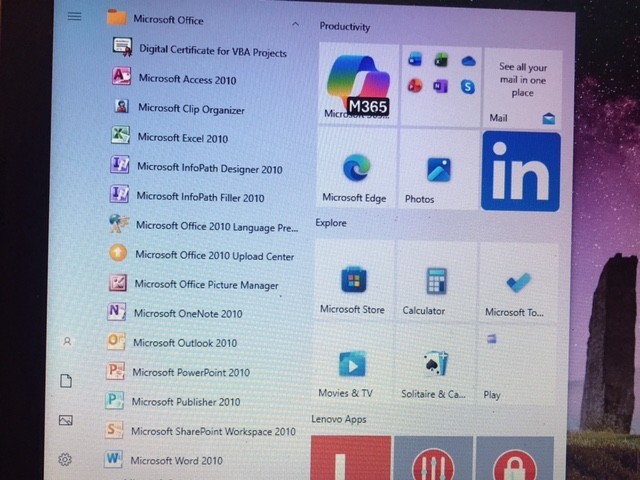
Task: Launch Microsoft Access 2010 icon
Action: 121,76
